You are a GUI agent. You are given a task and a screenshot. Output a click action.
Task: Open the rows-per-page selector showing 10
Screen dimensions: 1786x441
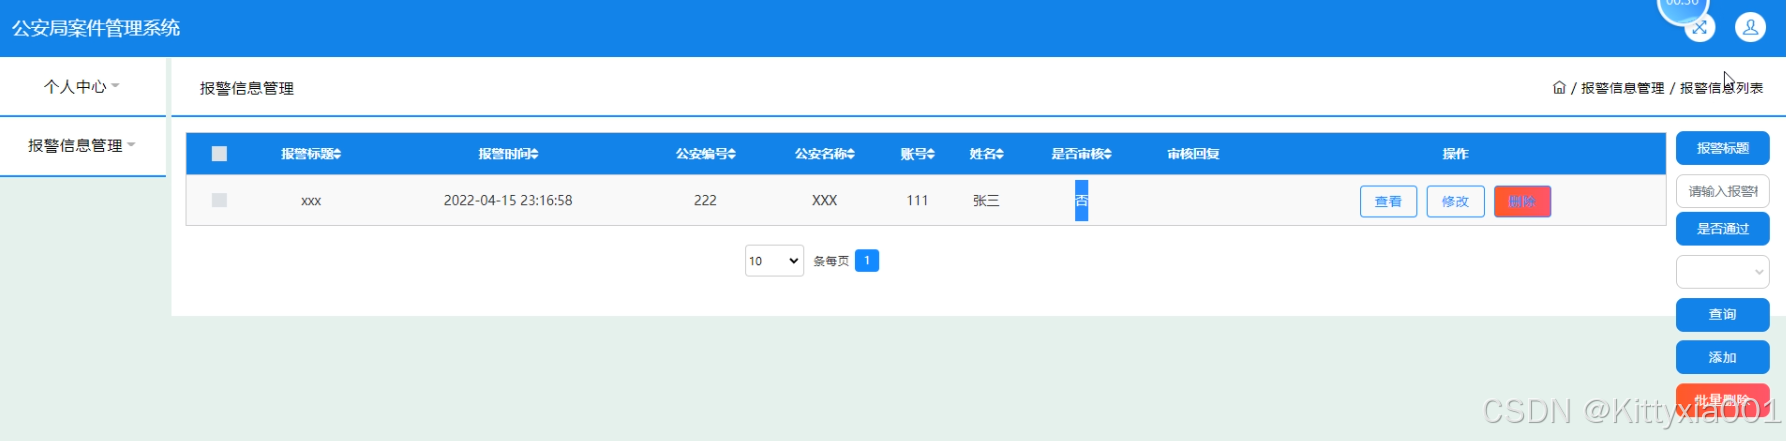[x=774, y=261]
